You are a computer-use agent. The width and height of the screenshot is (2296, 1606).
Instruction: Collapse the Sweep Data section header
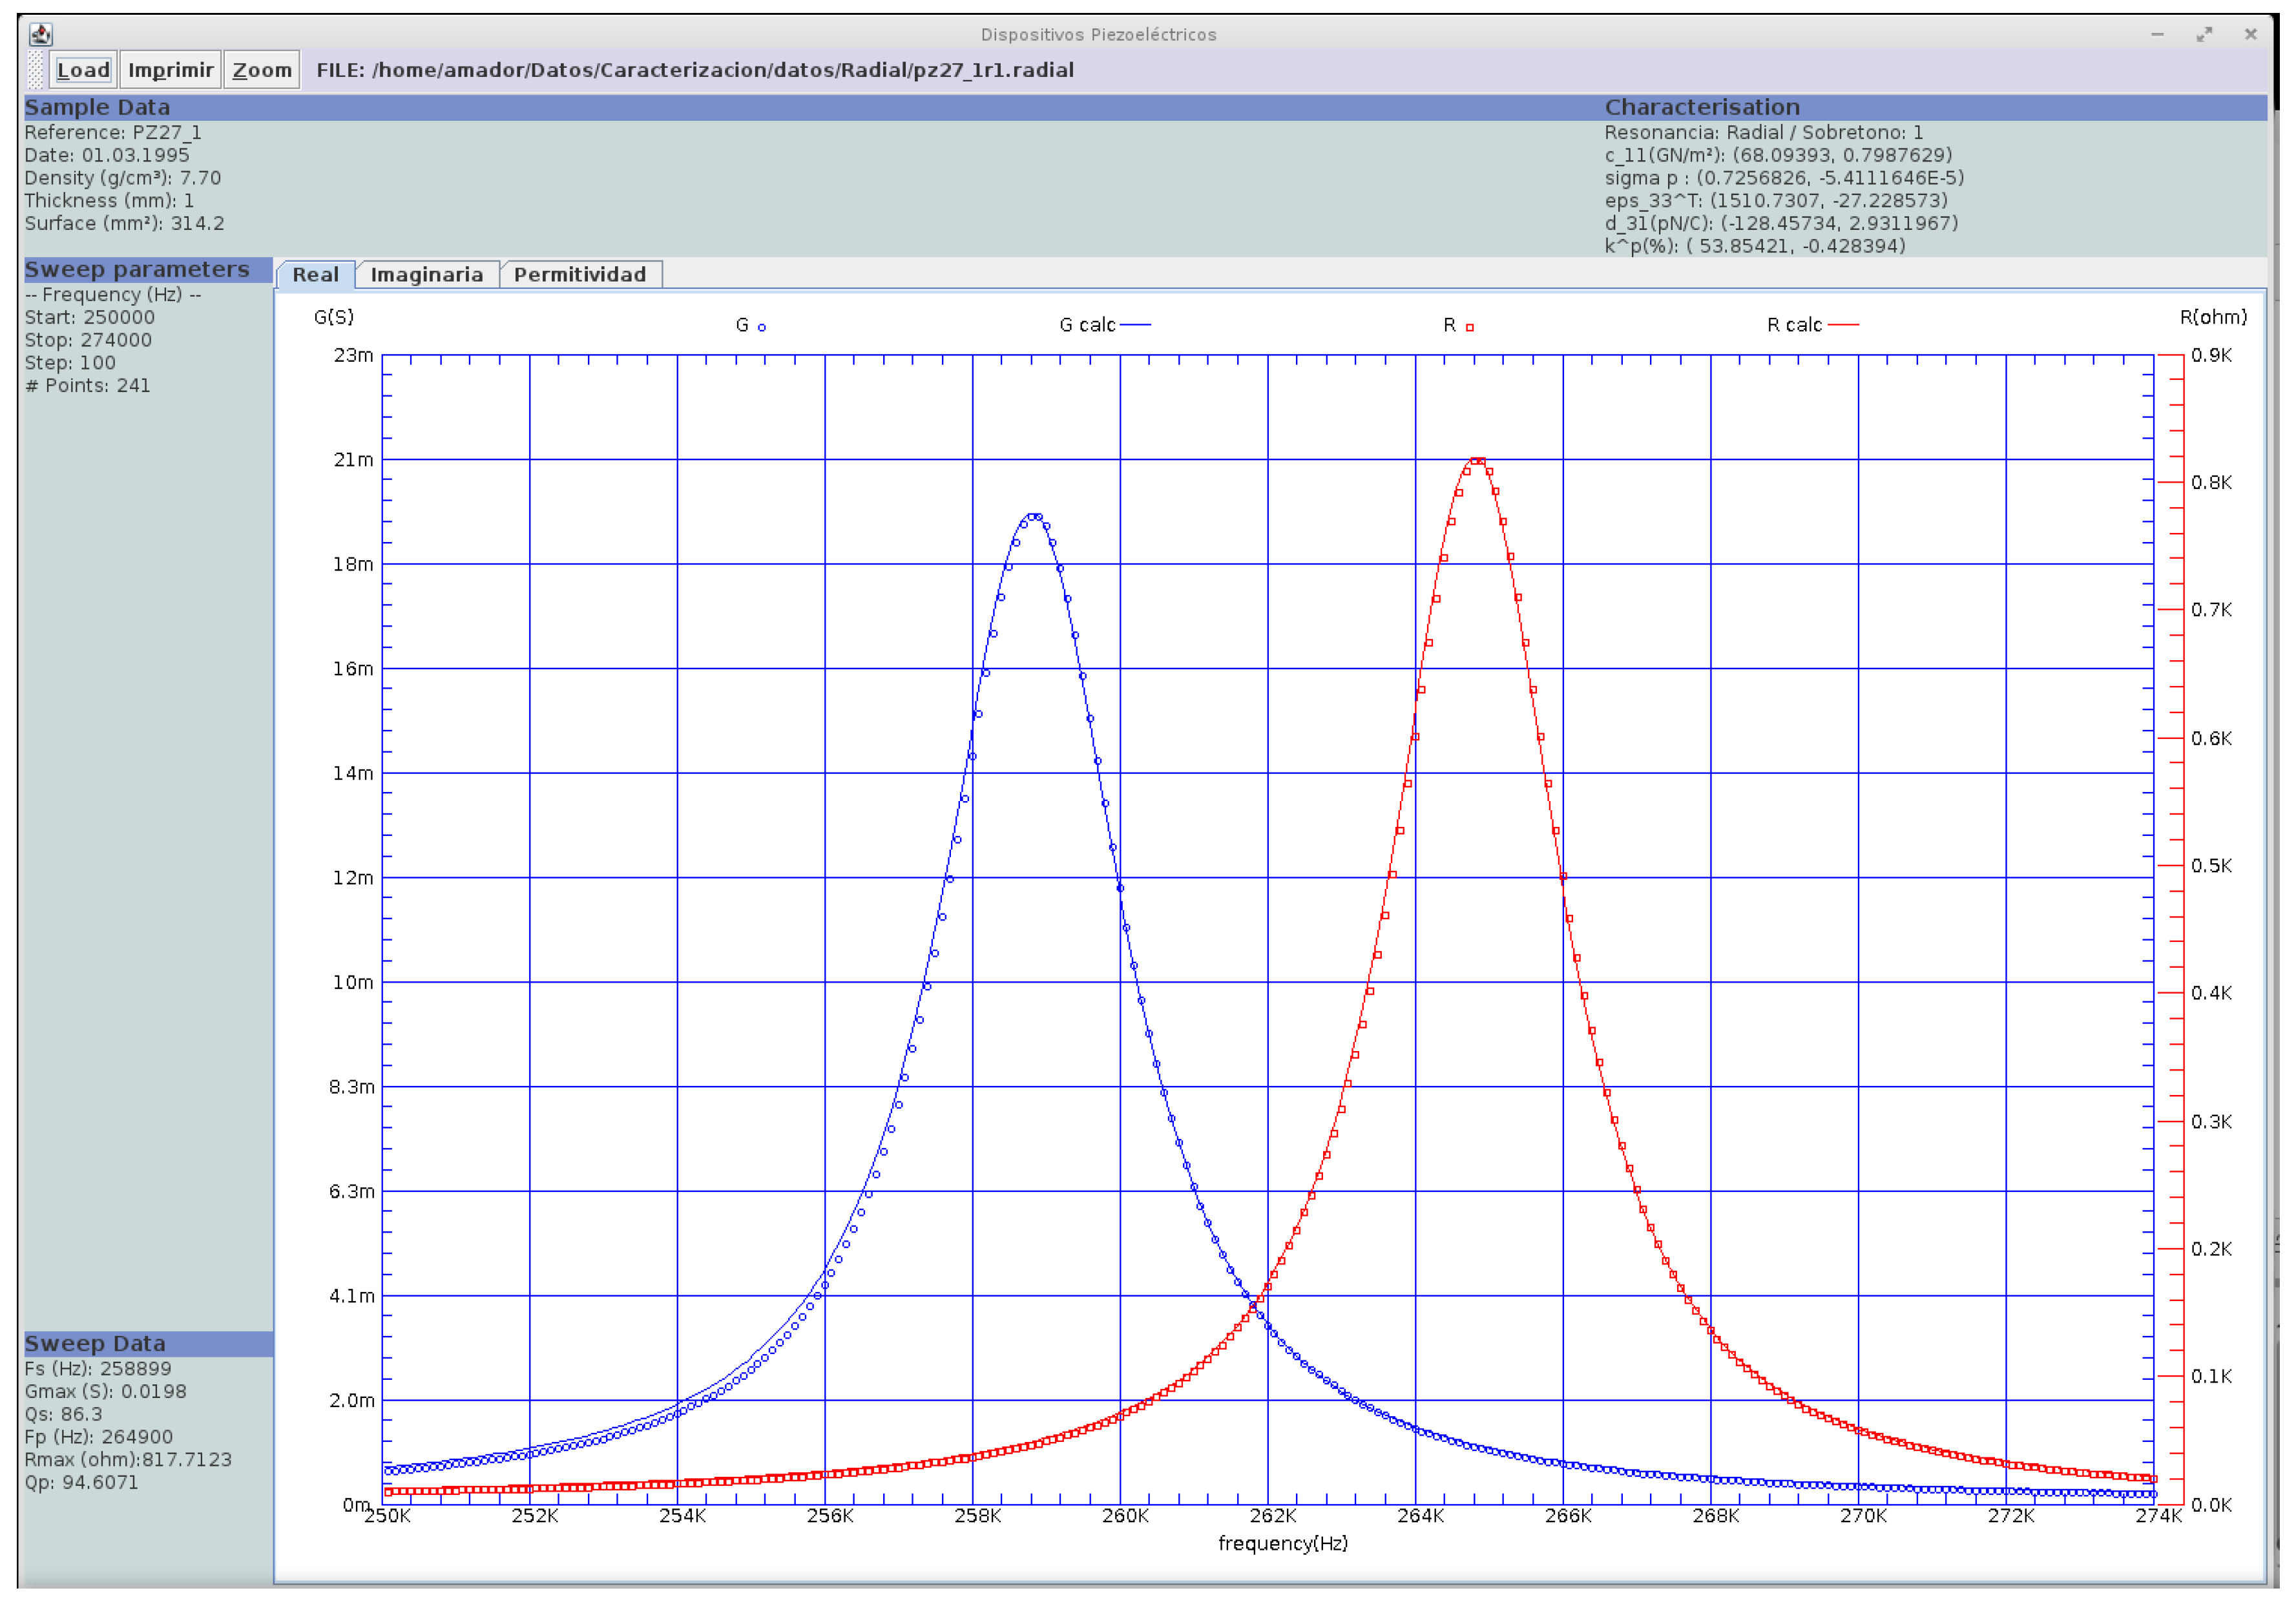96,1344
